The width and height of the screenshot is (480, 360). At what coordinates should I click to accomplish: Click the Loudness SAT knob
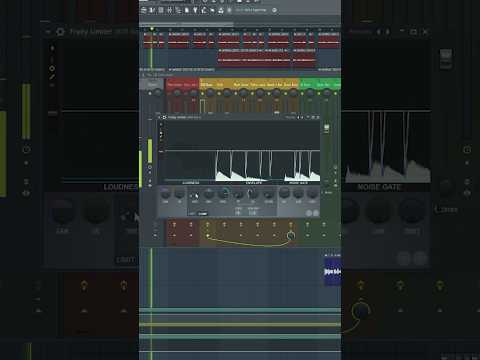click(x=180, y=194)
